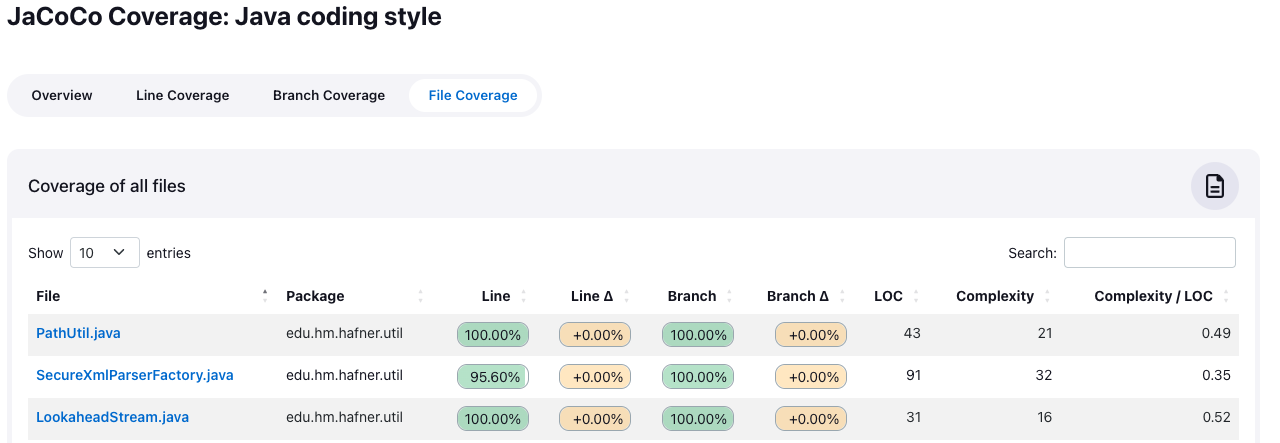This screenshot has height=443, width=1280.
Task: Open SecureXmlParserFactory.java file link
Action: point(135,376)
